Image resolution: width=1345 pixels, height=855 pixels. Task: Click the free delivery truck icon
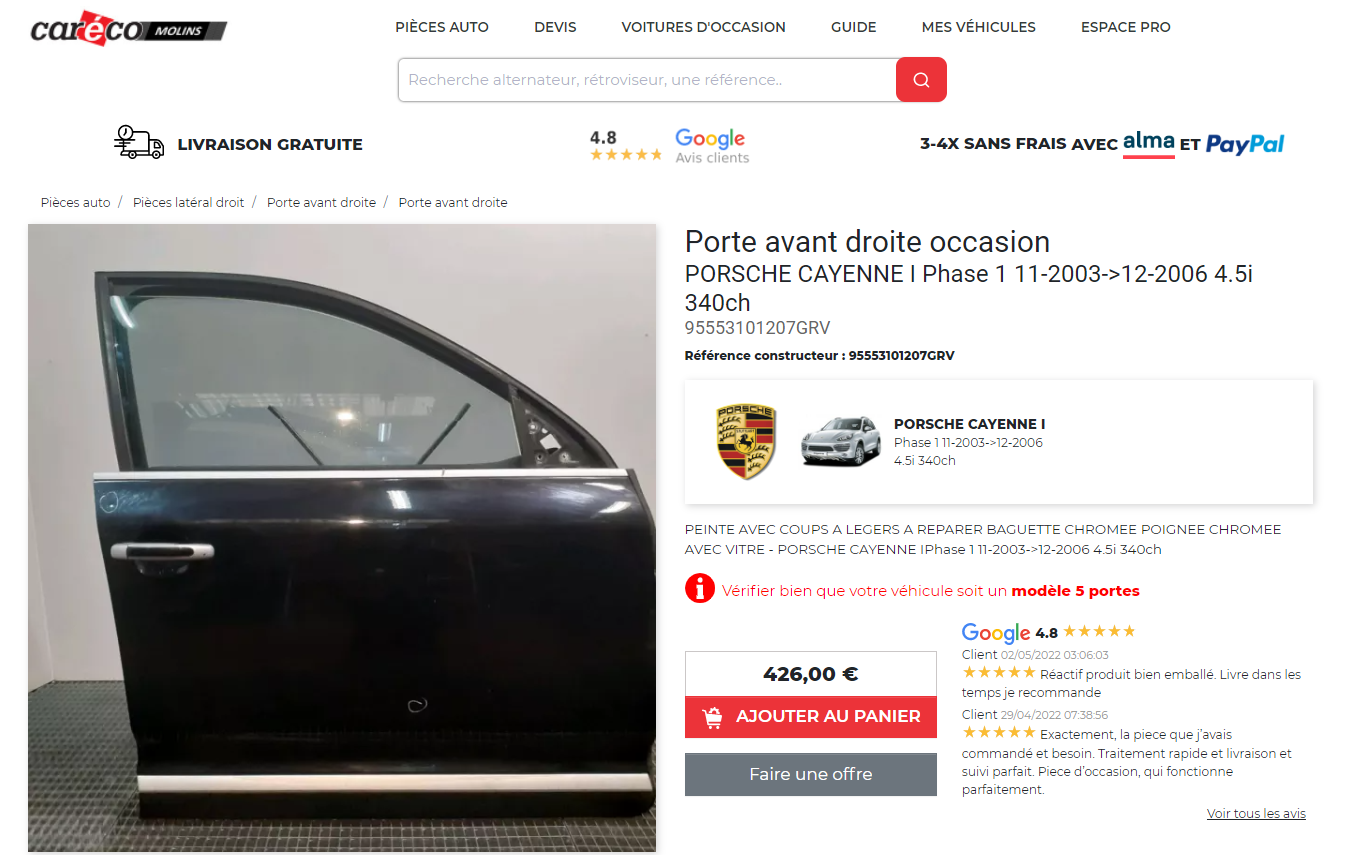(139, 143)
